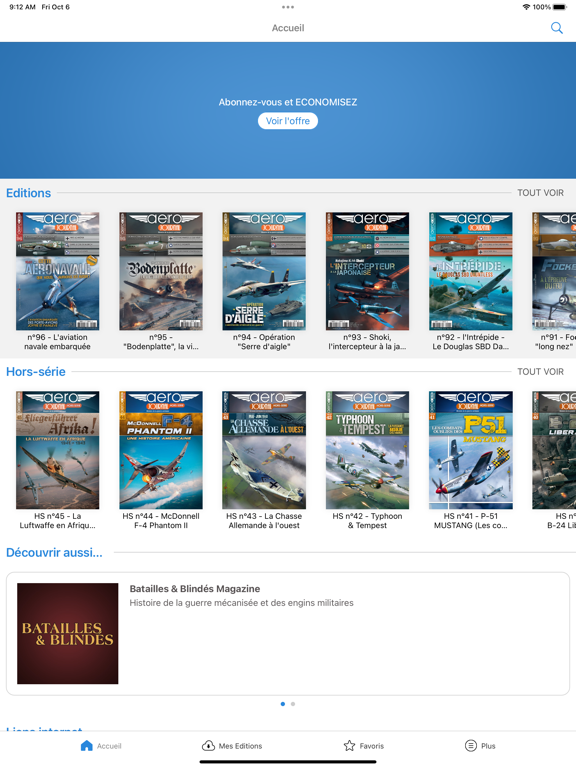576x768 pixels.
Task: Tap the Wi-Fi status icon
Action: pos(527,7)
